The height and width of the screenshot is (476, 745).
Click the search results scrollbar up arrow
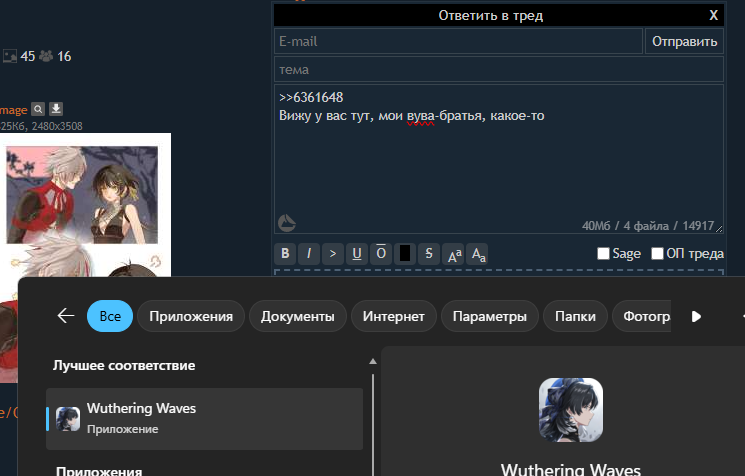373,362
